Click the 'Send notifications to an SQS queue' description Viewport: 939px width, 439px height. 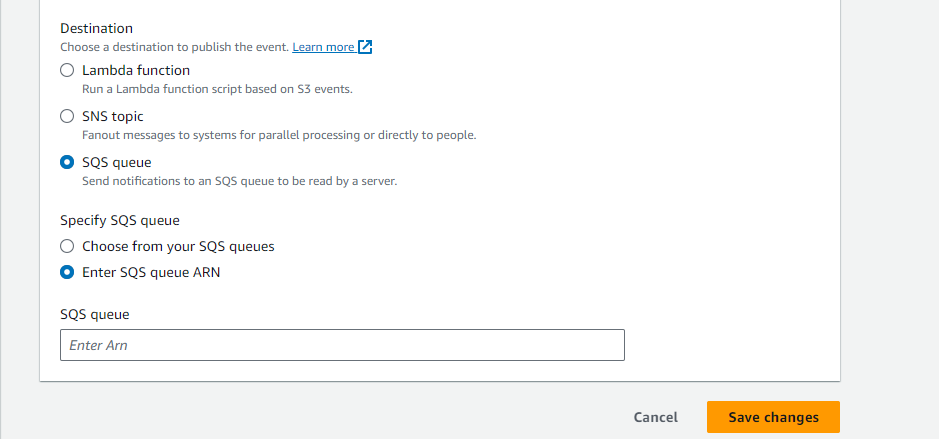point(240,181)
